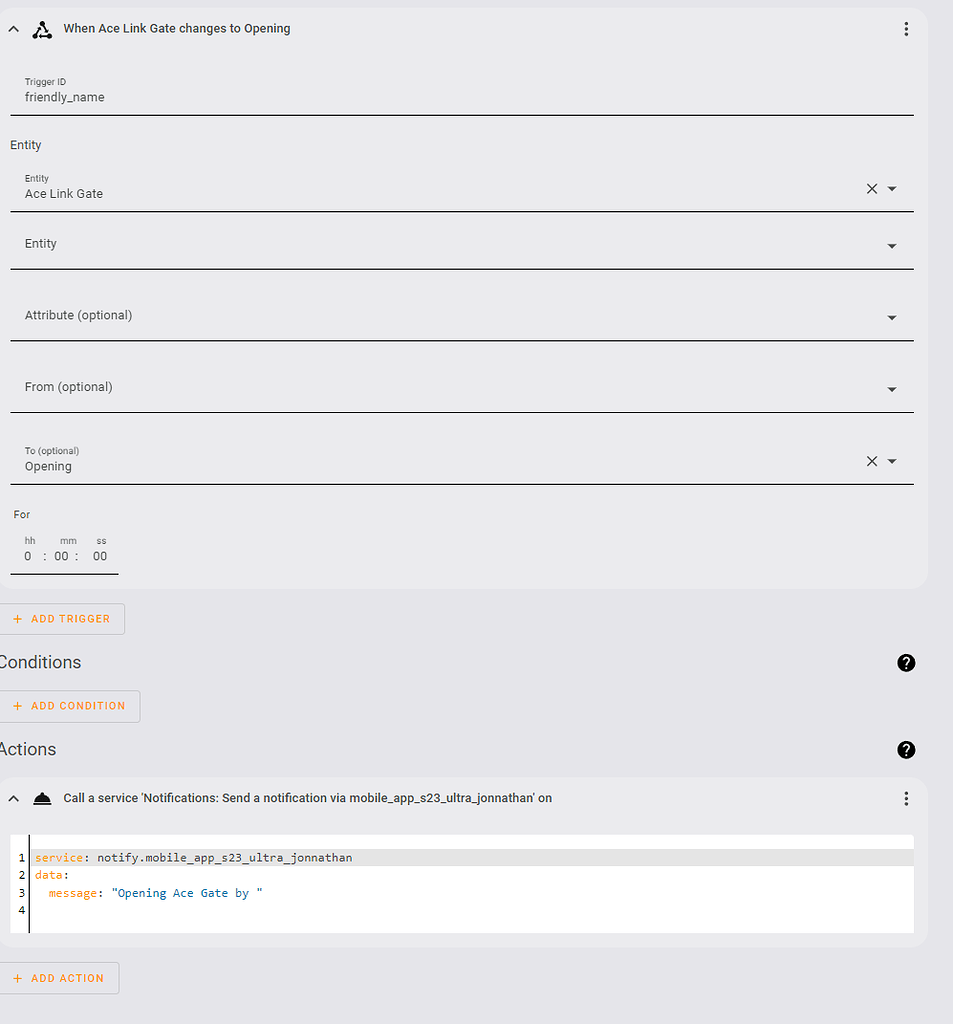The width and height of the screenshot is (953, 1024).
Task: Open the Ace Link Gate entity dropdown
Action: [x=892, y=189]
